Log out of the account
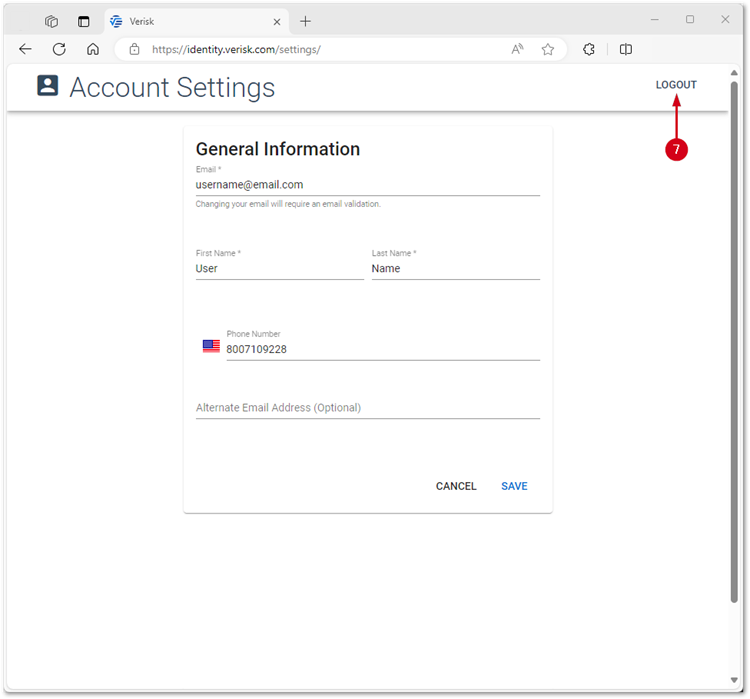 coord(676,85)
